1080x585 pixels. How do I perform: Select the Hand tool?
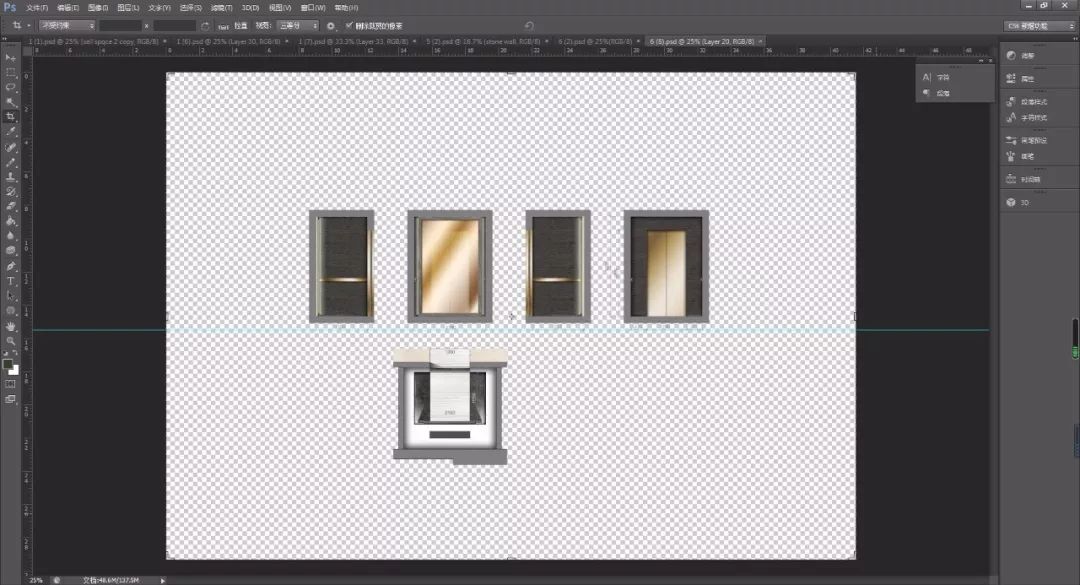tap(10, 326)
